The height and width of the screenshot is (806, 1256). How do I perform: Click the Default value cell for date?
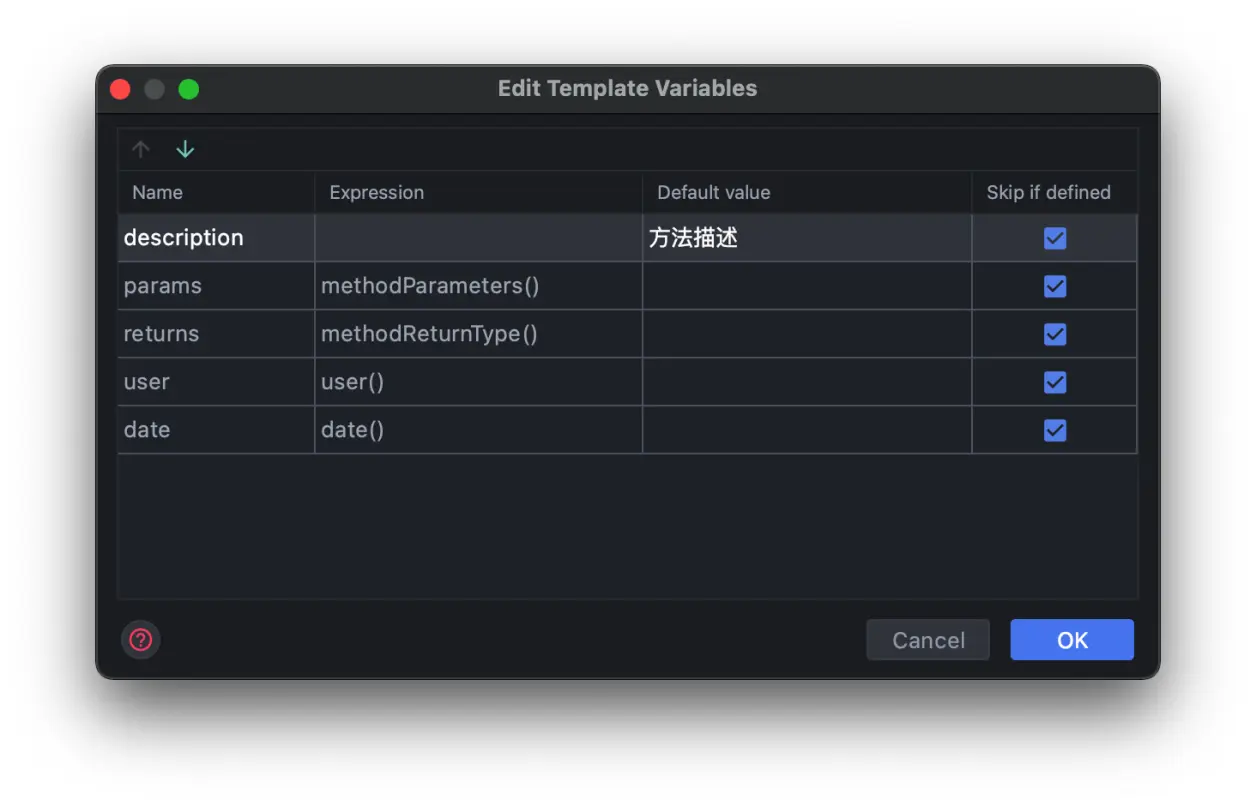[807, 430]
